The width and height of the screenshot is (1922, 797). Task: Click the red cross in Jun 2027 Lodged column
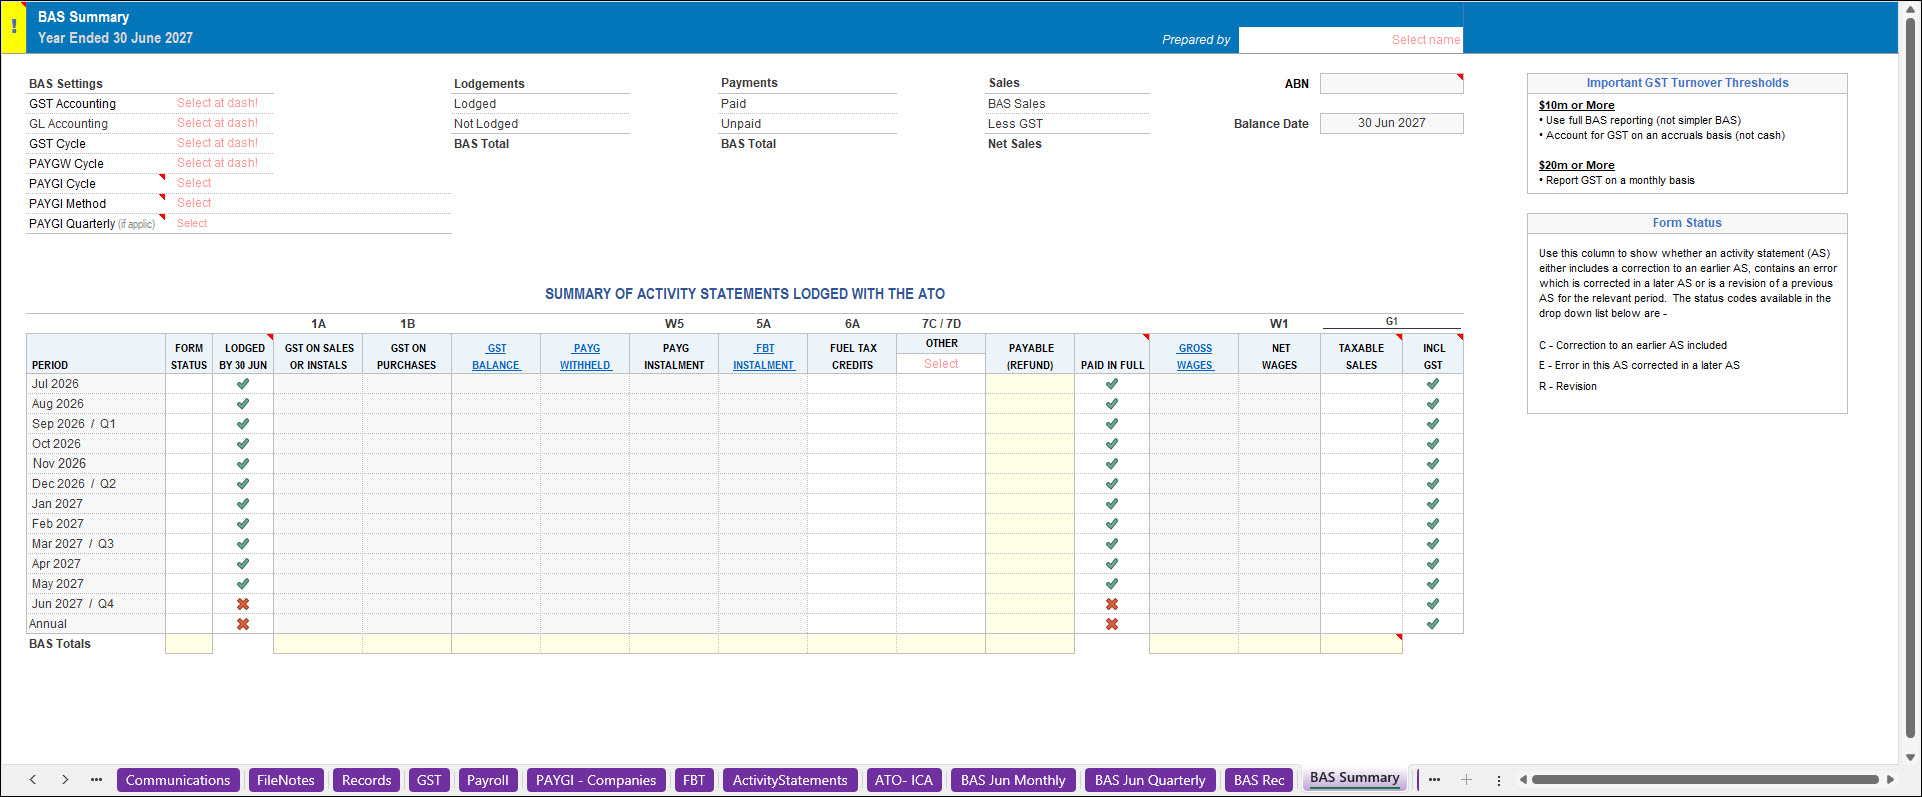point(243,604)
